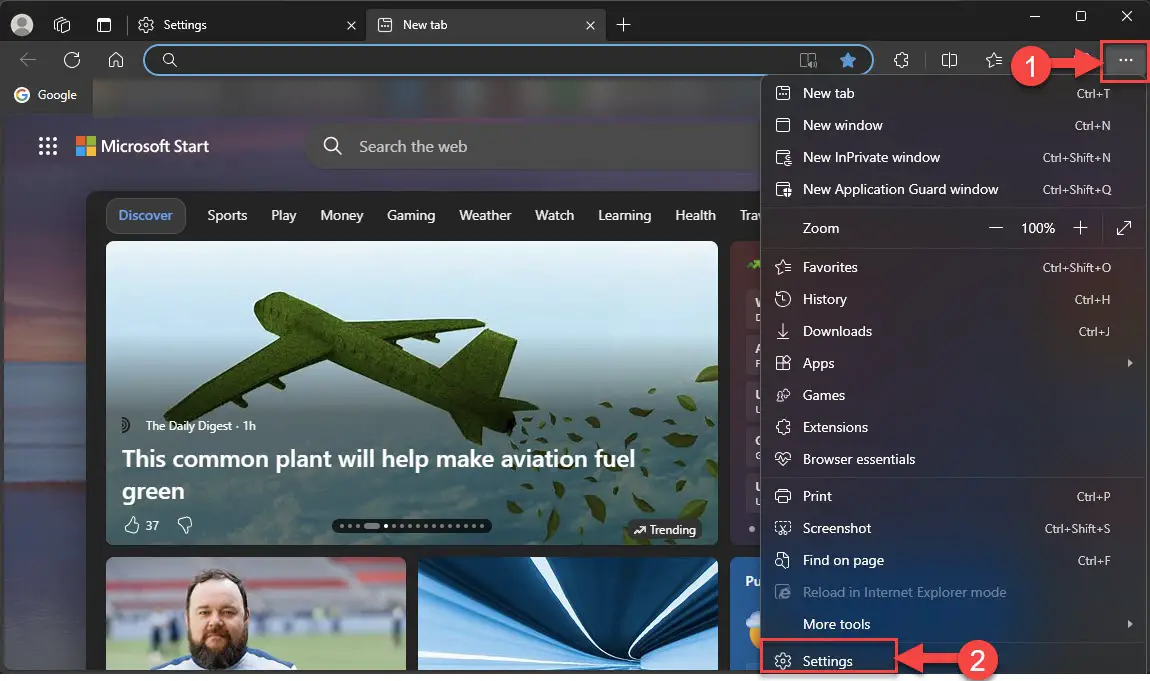Open the Workspaces icon next to the avatar
This screenshot has height=681, width=1150.
pos(62,24)
